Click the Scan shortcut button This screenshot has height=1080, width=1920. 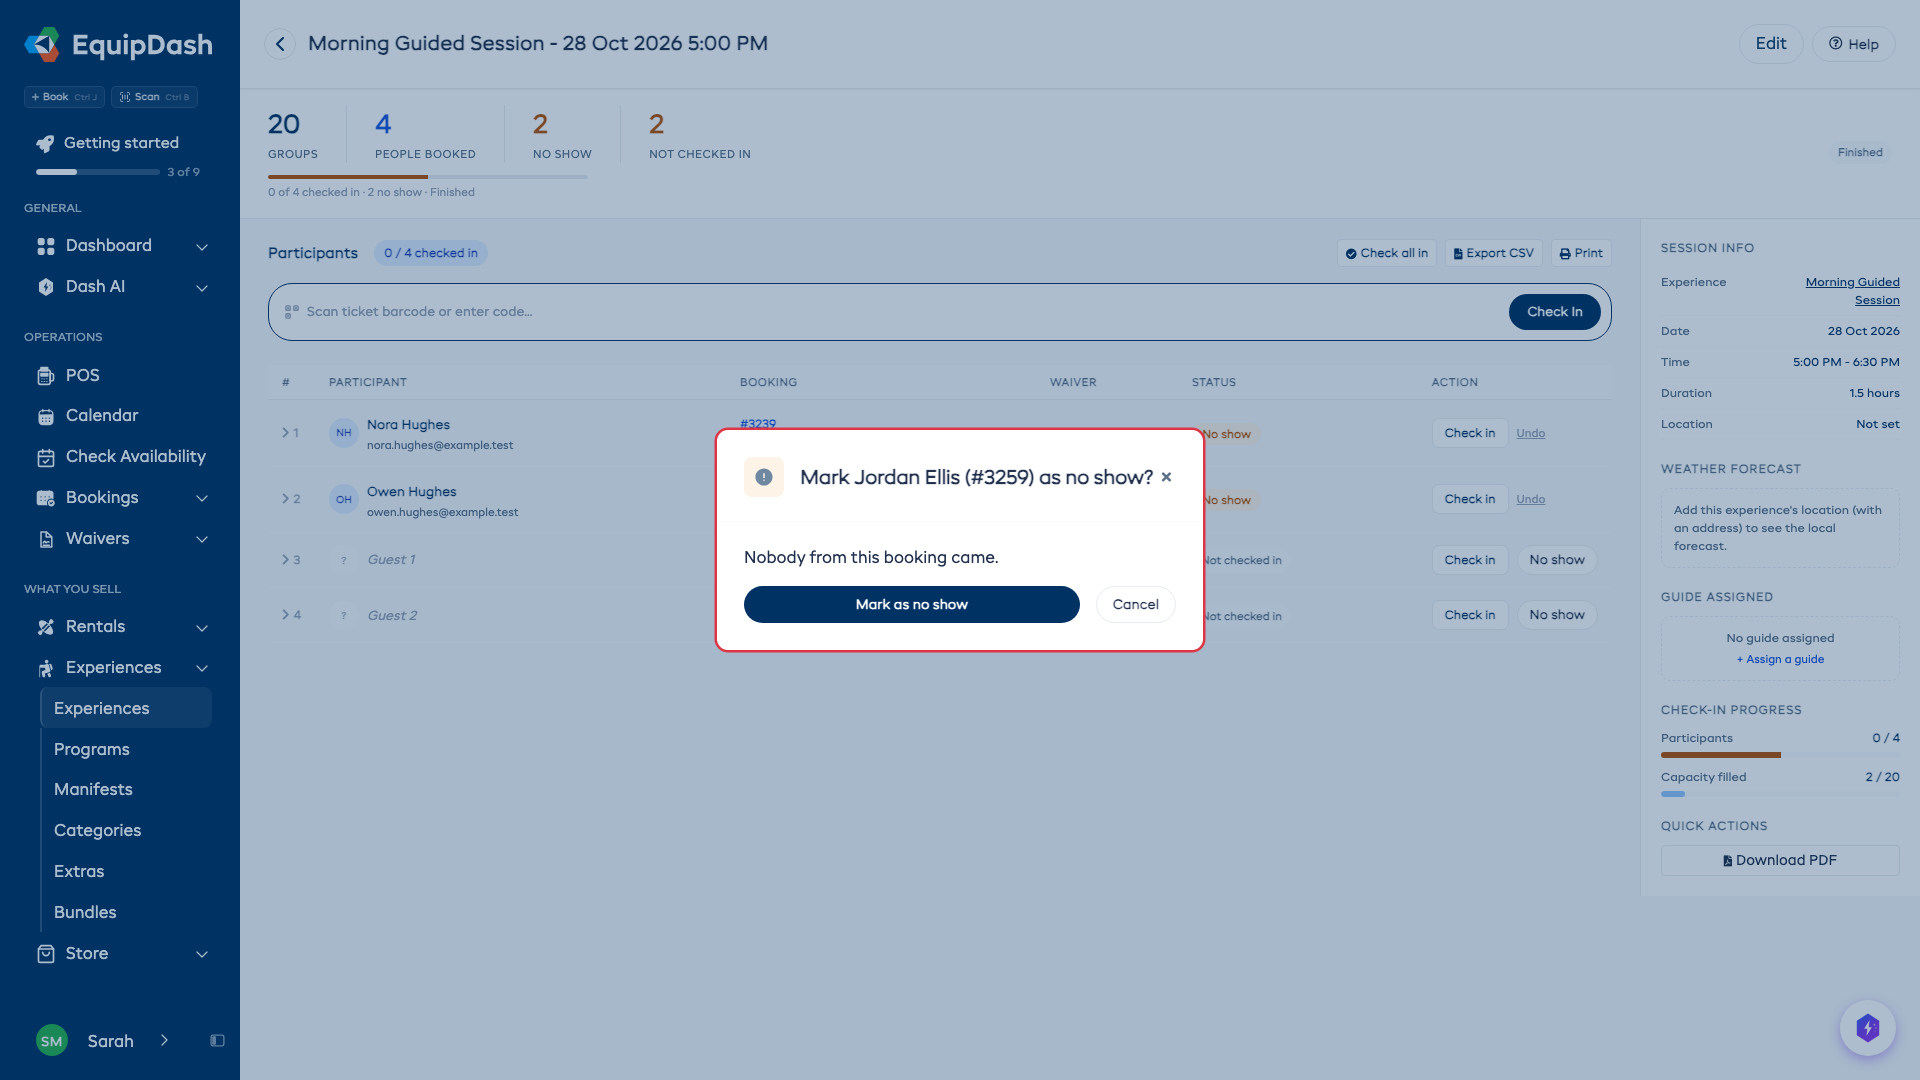click(154, 97)
